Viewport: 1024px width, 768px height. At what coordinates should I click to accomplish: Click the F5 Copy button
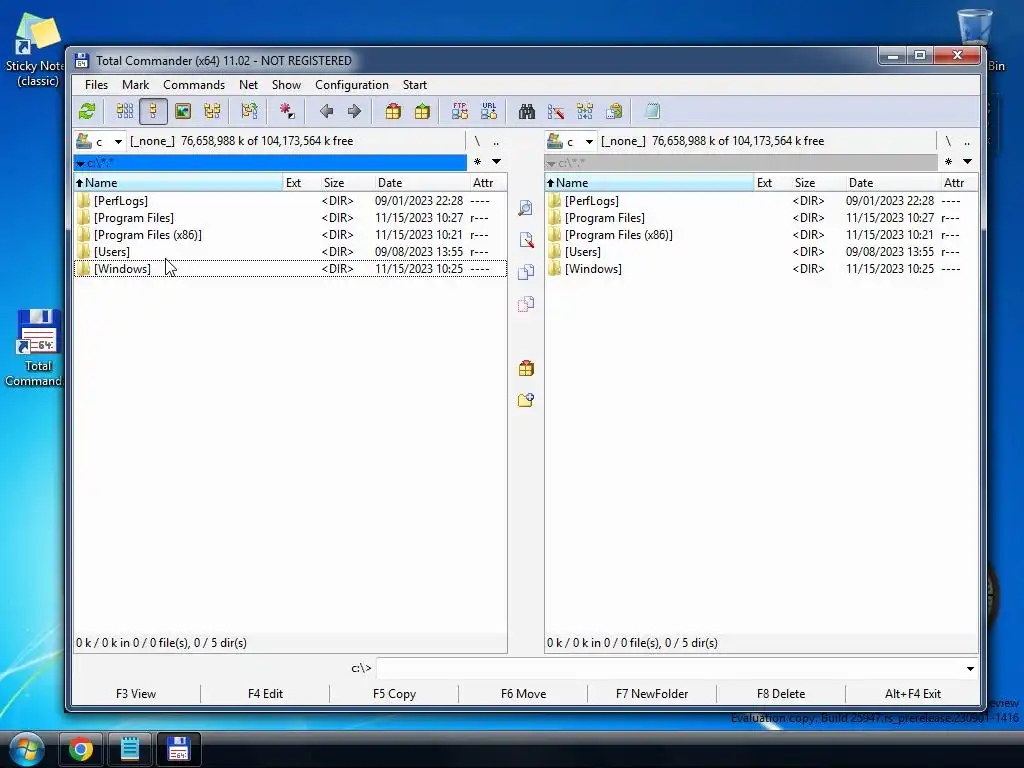point(394,694)
